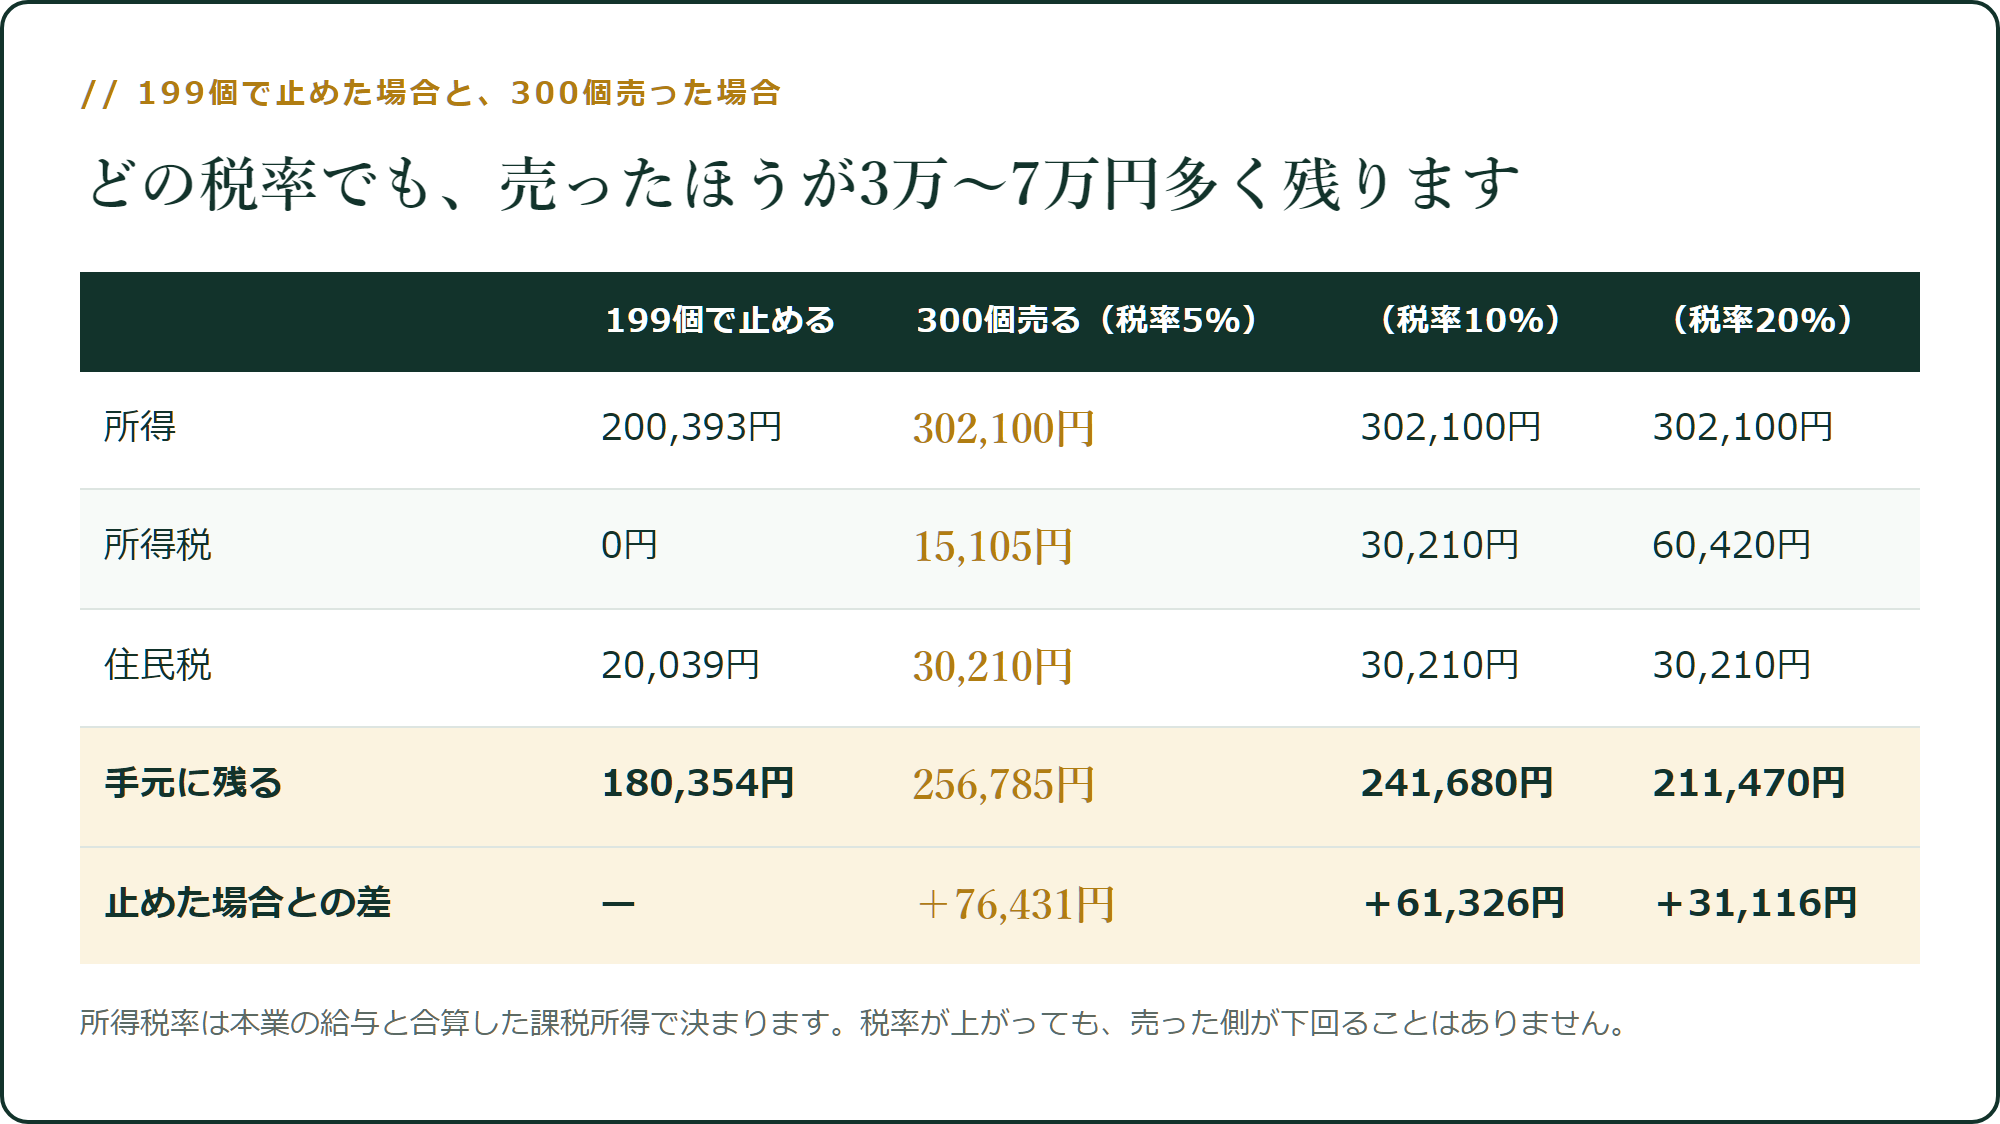Select the value '241,680円'

click(1457, 783)
